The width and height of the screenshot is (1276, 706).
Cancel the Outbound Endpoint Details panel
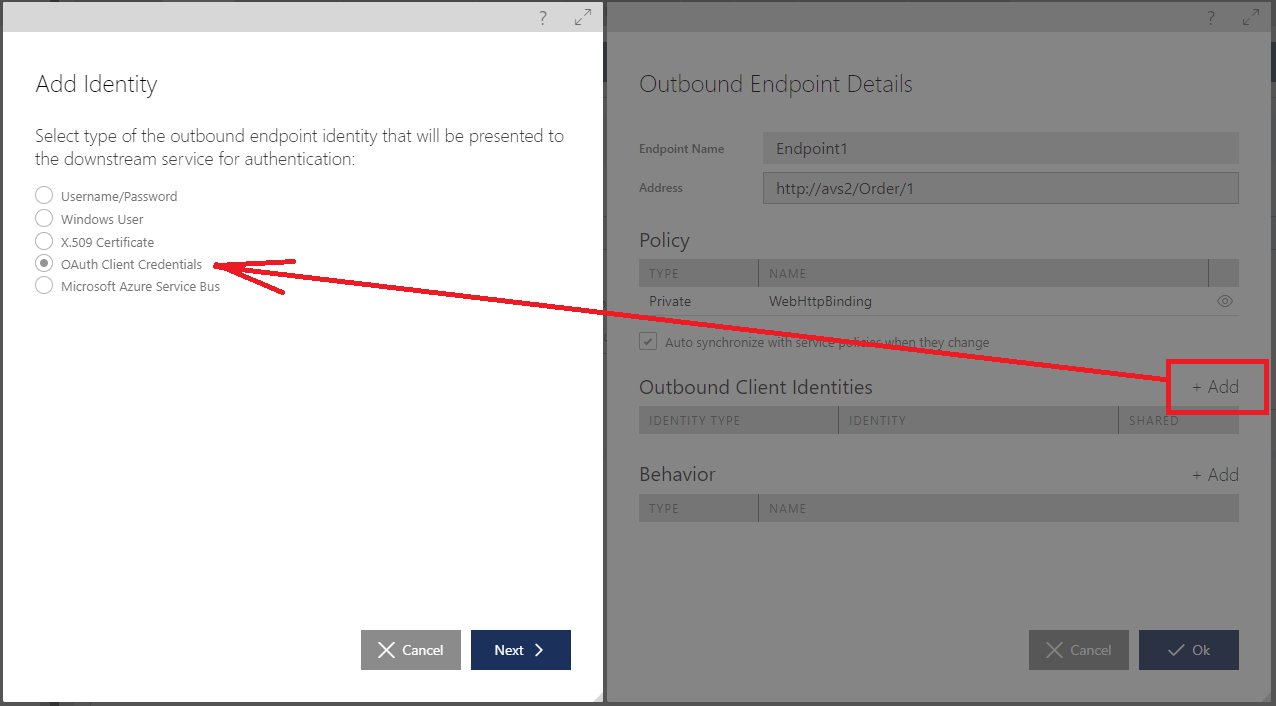pos(1079,650)
